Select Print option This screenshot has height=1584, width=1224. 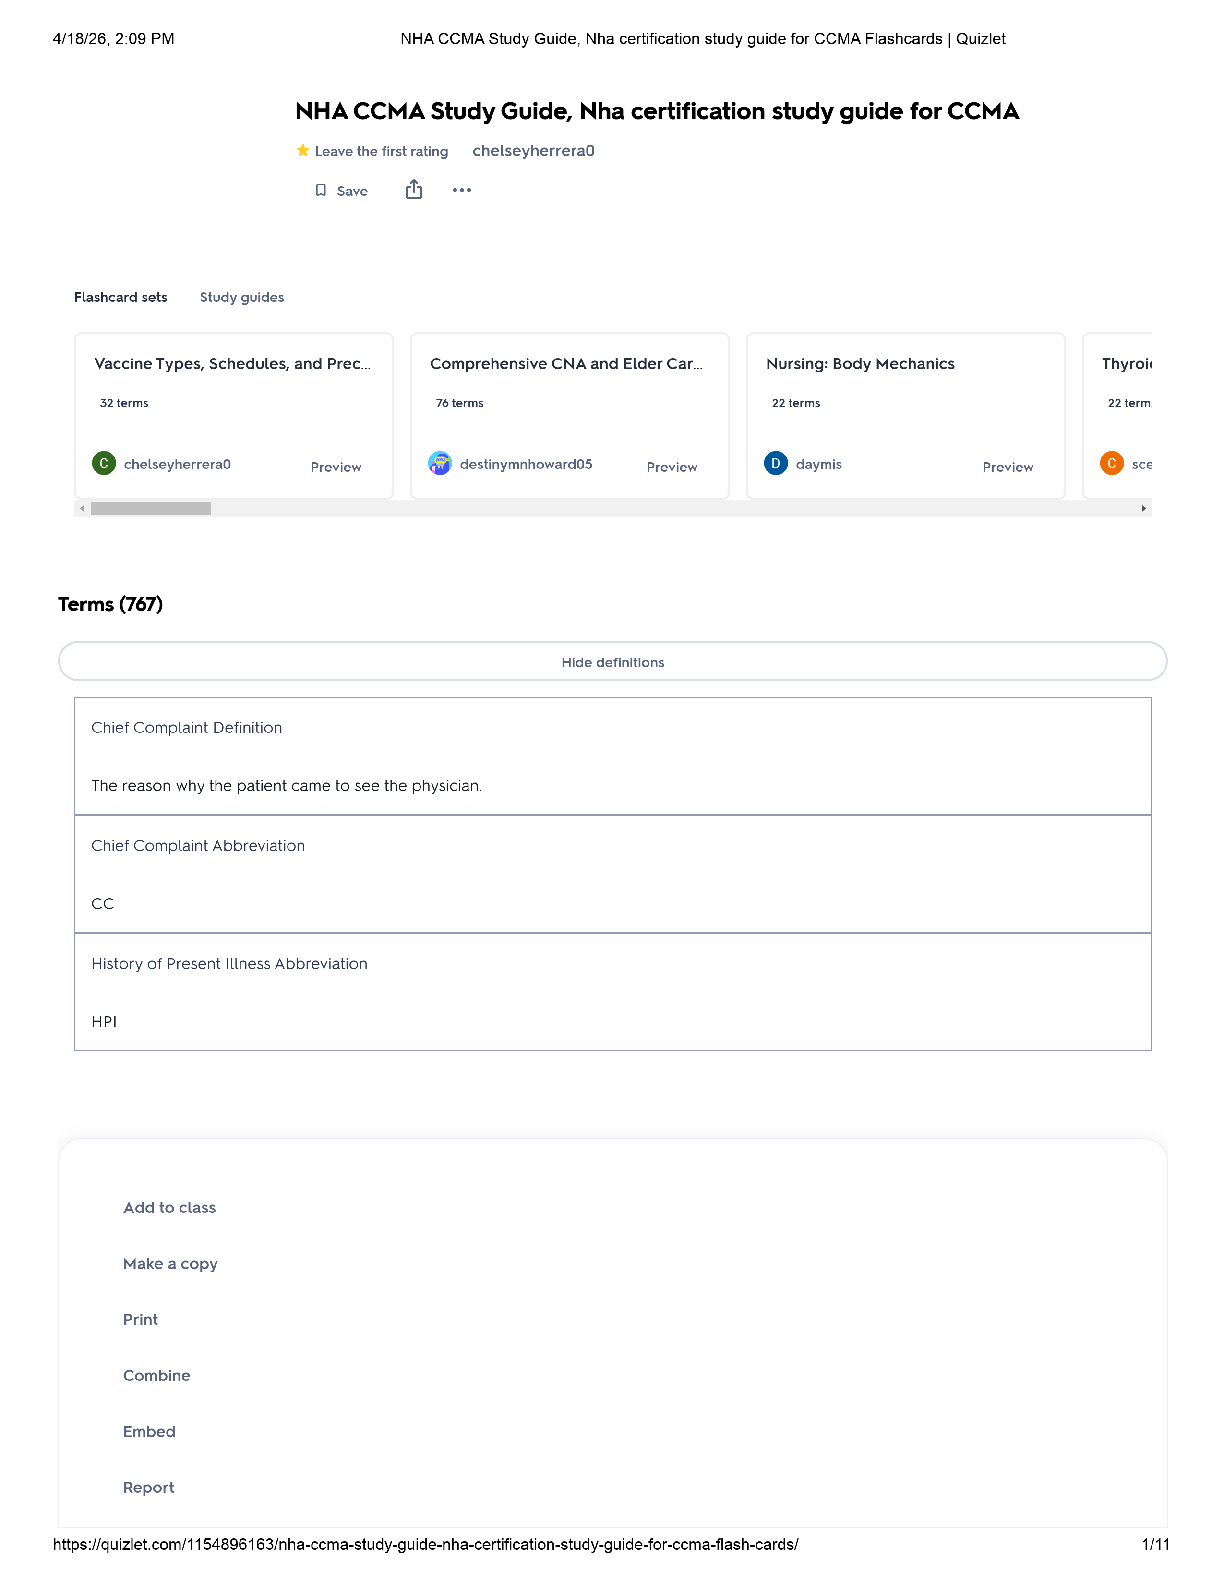pyautogui.click(x=141, y=1320)
